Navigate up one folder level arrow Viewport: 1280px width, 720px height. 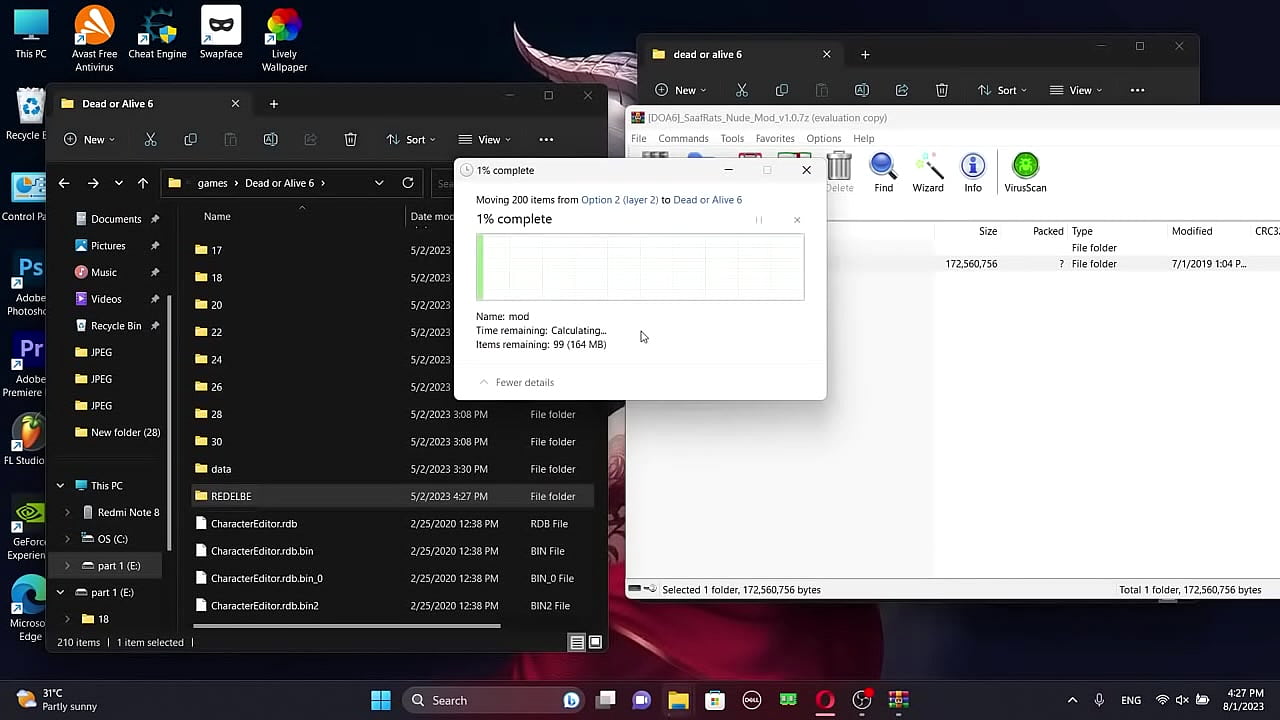[x=143, y=183]
